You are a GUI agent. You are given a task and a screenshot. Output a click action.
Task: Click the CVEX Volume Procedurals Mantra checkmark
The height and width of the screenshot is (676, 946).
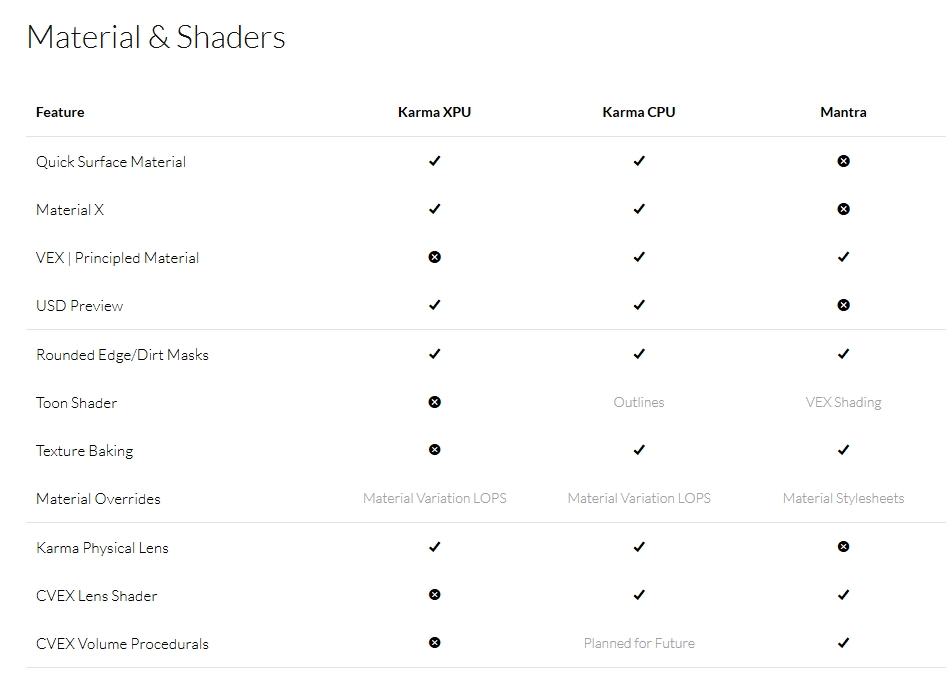pos(843,643)
